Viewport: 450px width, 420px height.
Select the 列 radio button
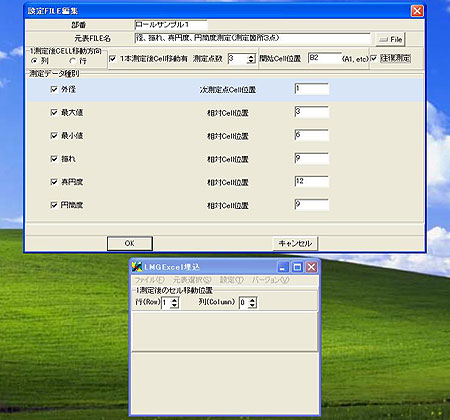34,61
